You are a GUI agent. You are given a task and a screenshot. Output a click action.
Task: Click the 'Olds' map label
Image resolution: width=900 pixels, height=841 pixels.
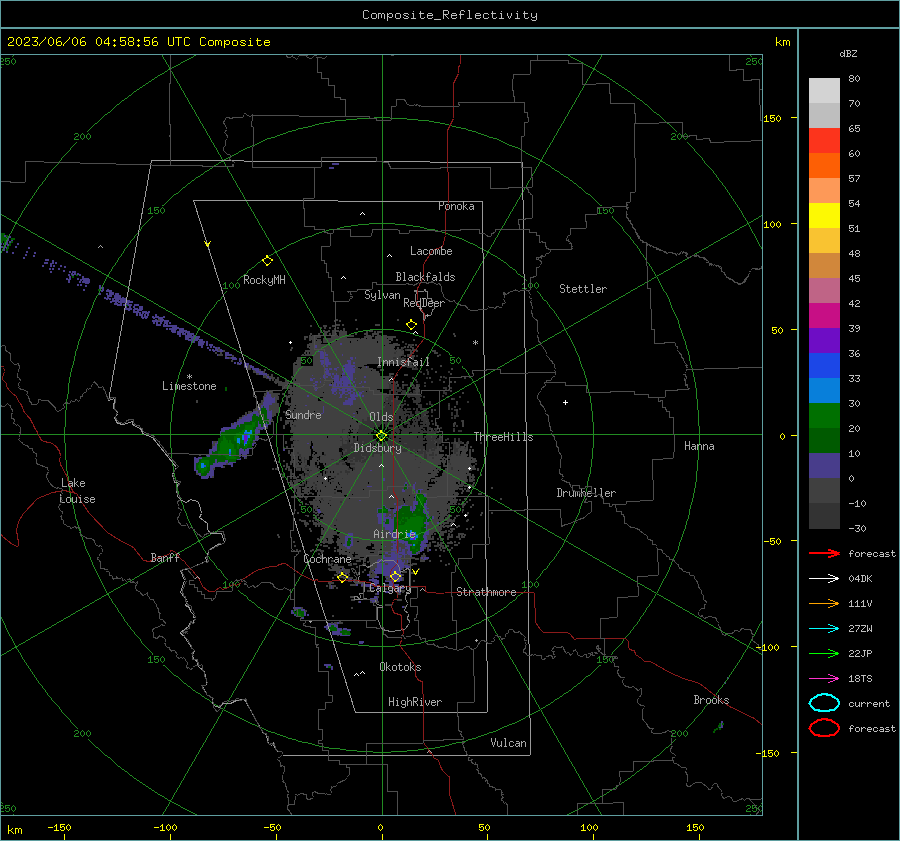[381, 417]
